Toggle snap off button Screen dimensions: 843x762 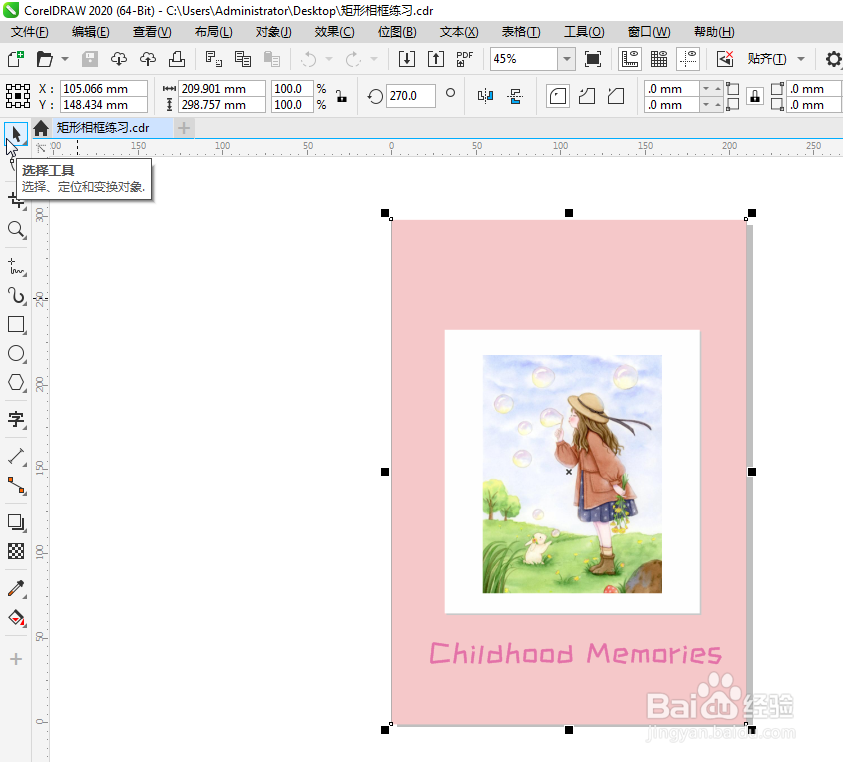725,59
